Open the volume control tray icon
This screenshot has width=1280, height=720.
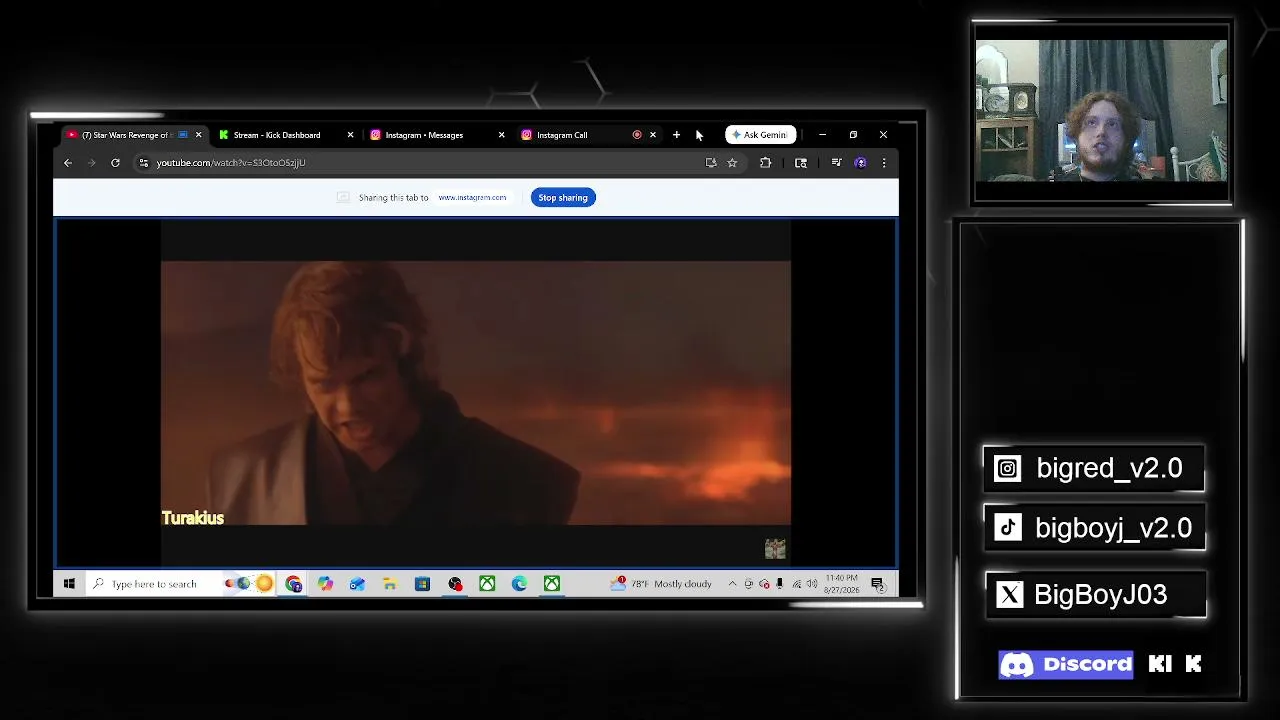tap(812, 584)
